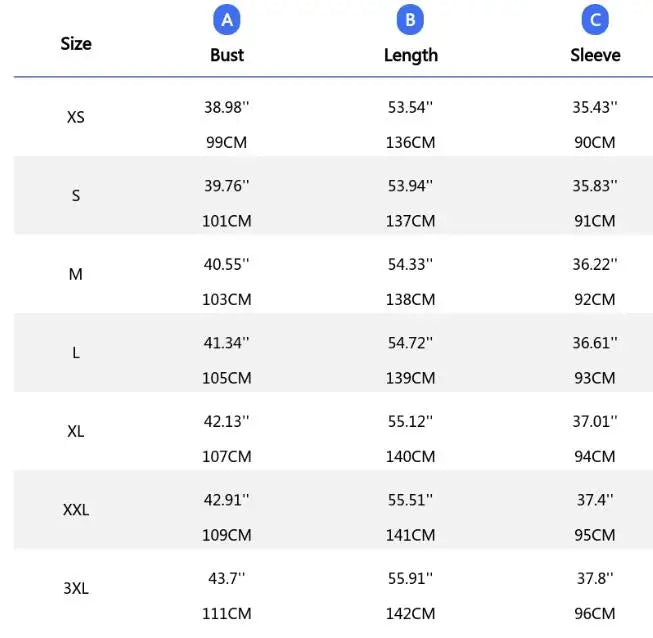The width and height of the screenshot is (653, 638).
Task: Select the Length column header
Action: click(410, 55)
